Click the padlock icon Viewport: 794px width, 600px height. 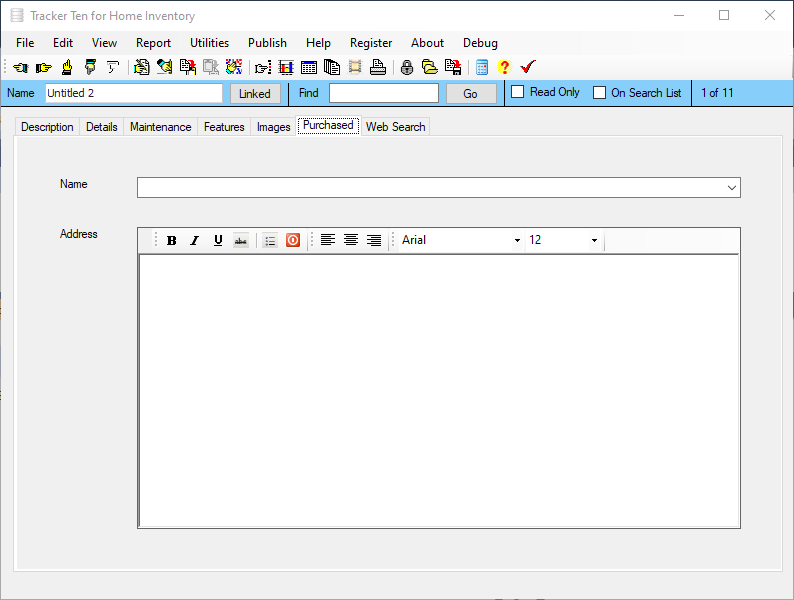click(x=407, y=67)
